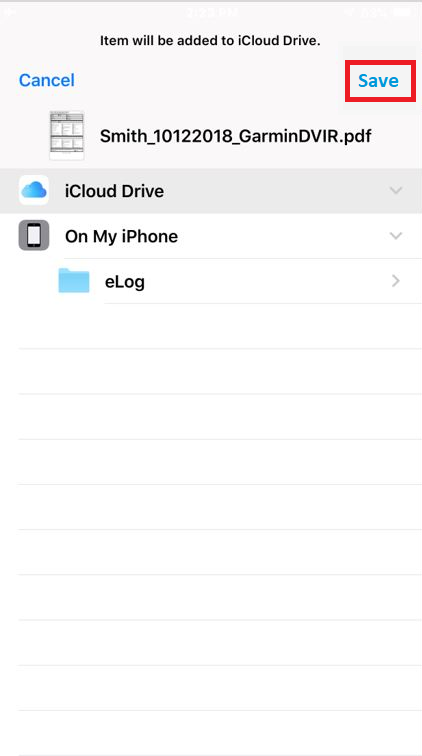The image size is (422, 756).
Task: Tap Cancel to dismiss the dialog
Action: (47, 80)
